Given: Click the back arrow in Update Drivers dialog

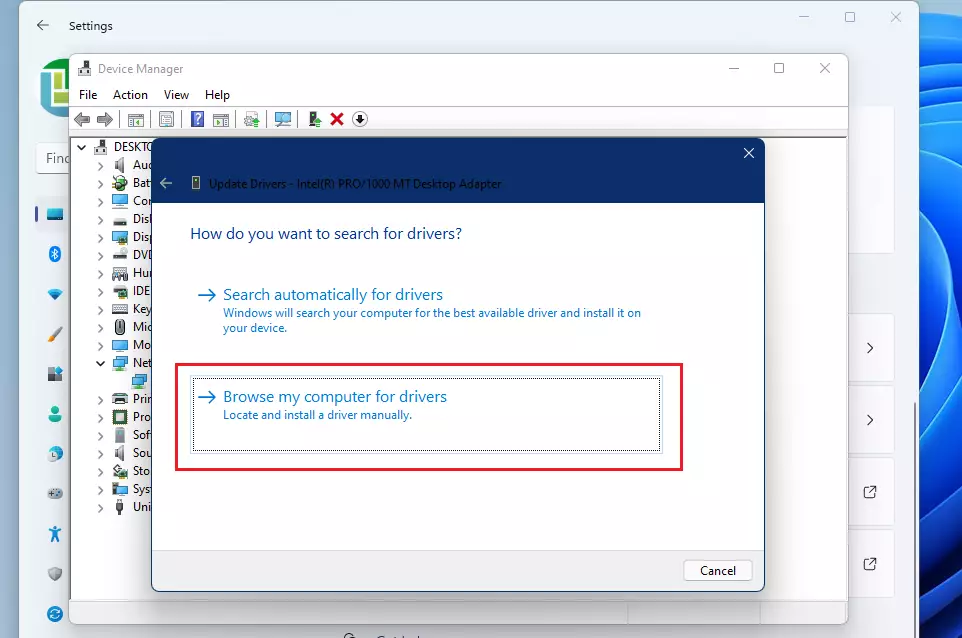Looking at the screenshot, I should click(x=166, y=183).
